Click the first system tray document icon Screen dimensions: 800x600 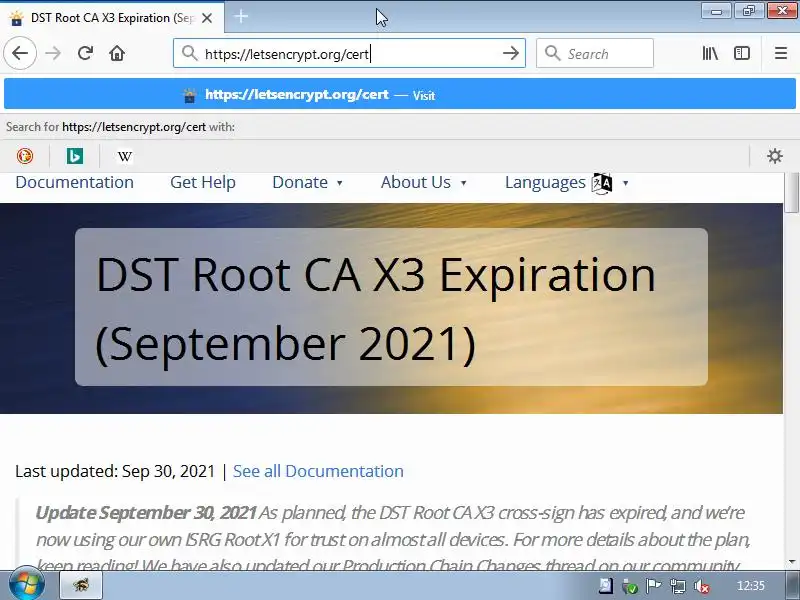pyautogui.click(x=606, y=586)
